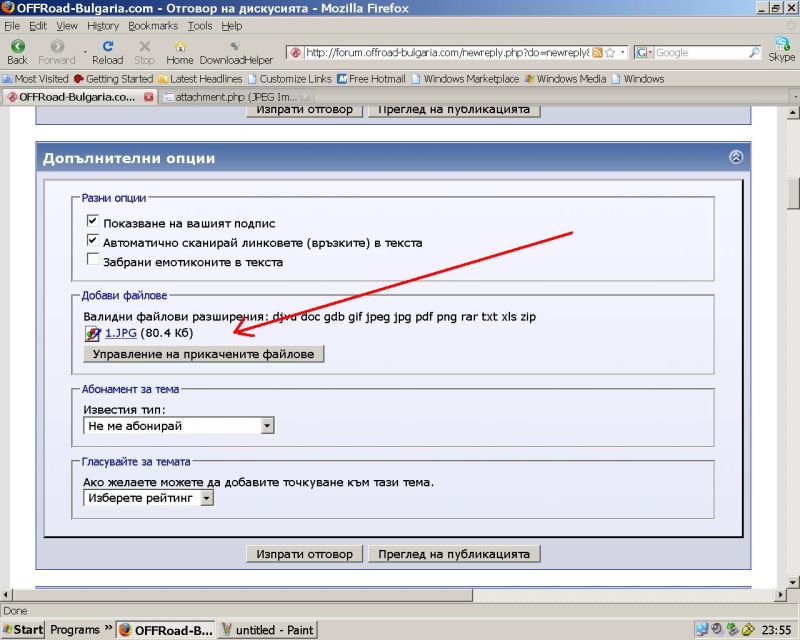Go back with the Back arrow icon
Image resolution: width=800 pixels, height=640 pixels.
pos(17,46)
